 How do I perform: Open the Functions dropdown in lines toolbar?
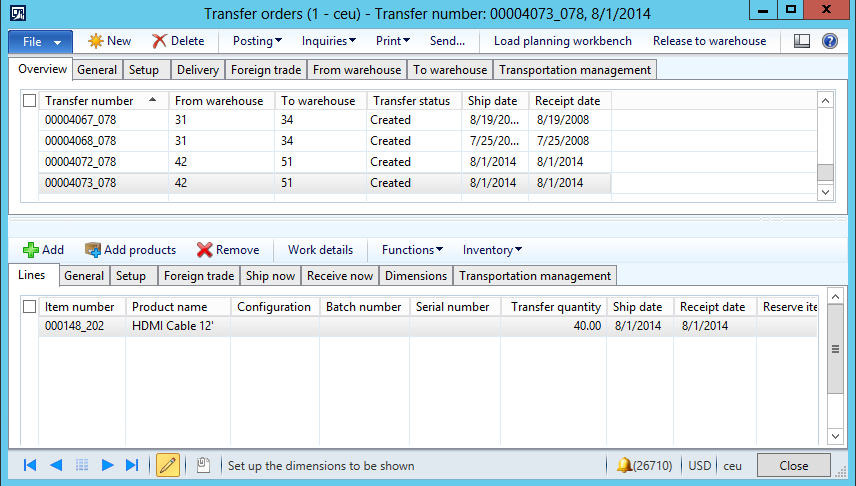[x=412, y=250]
